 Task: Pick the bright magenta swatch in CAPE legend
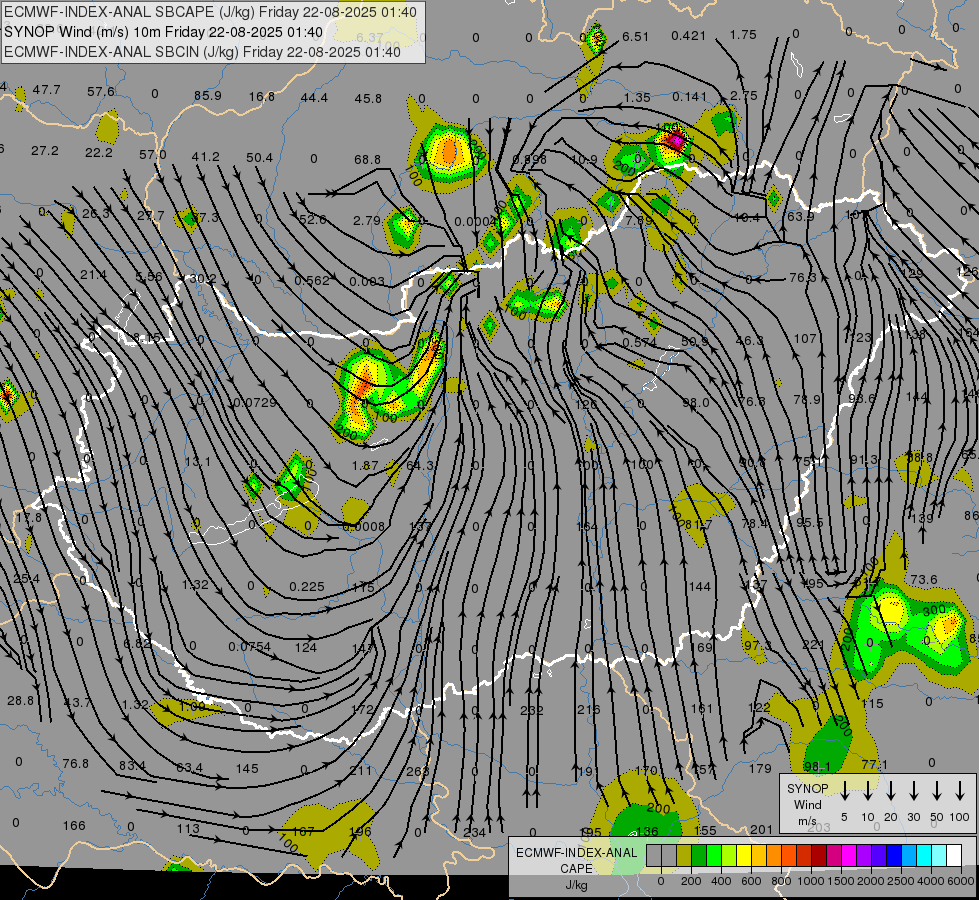(x=849, y=856)
